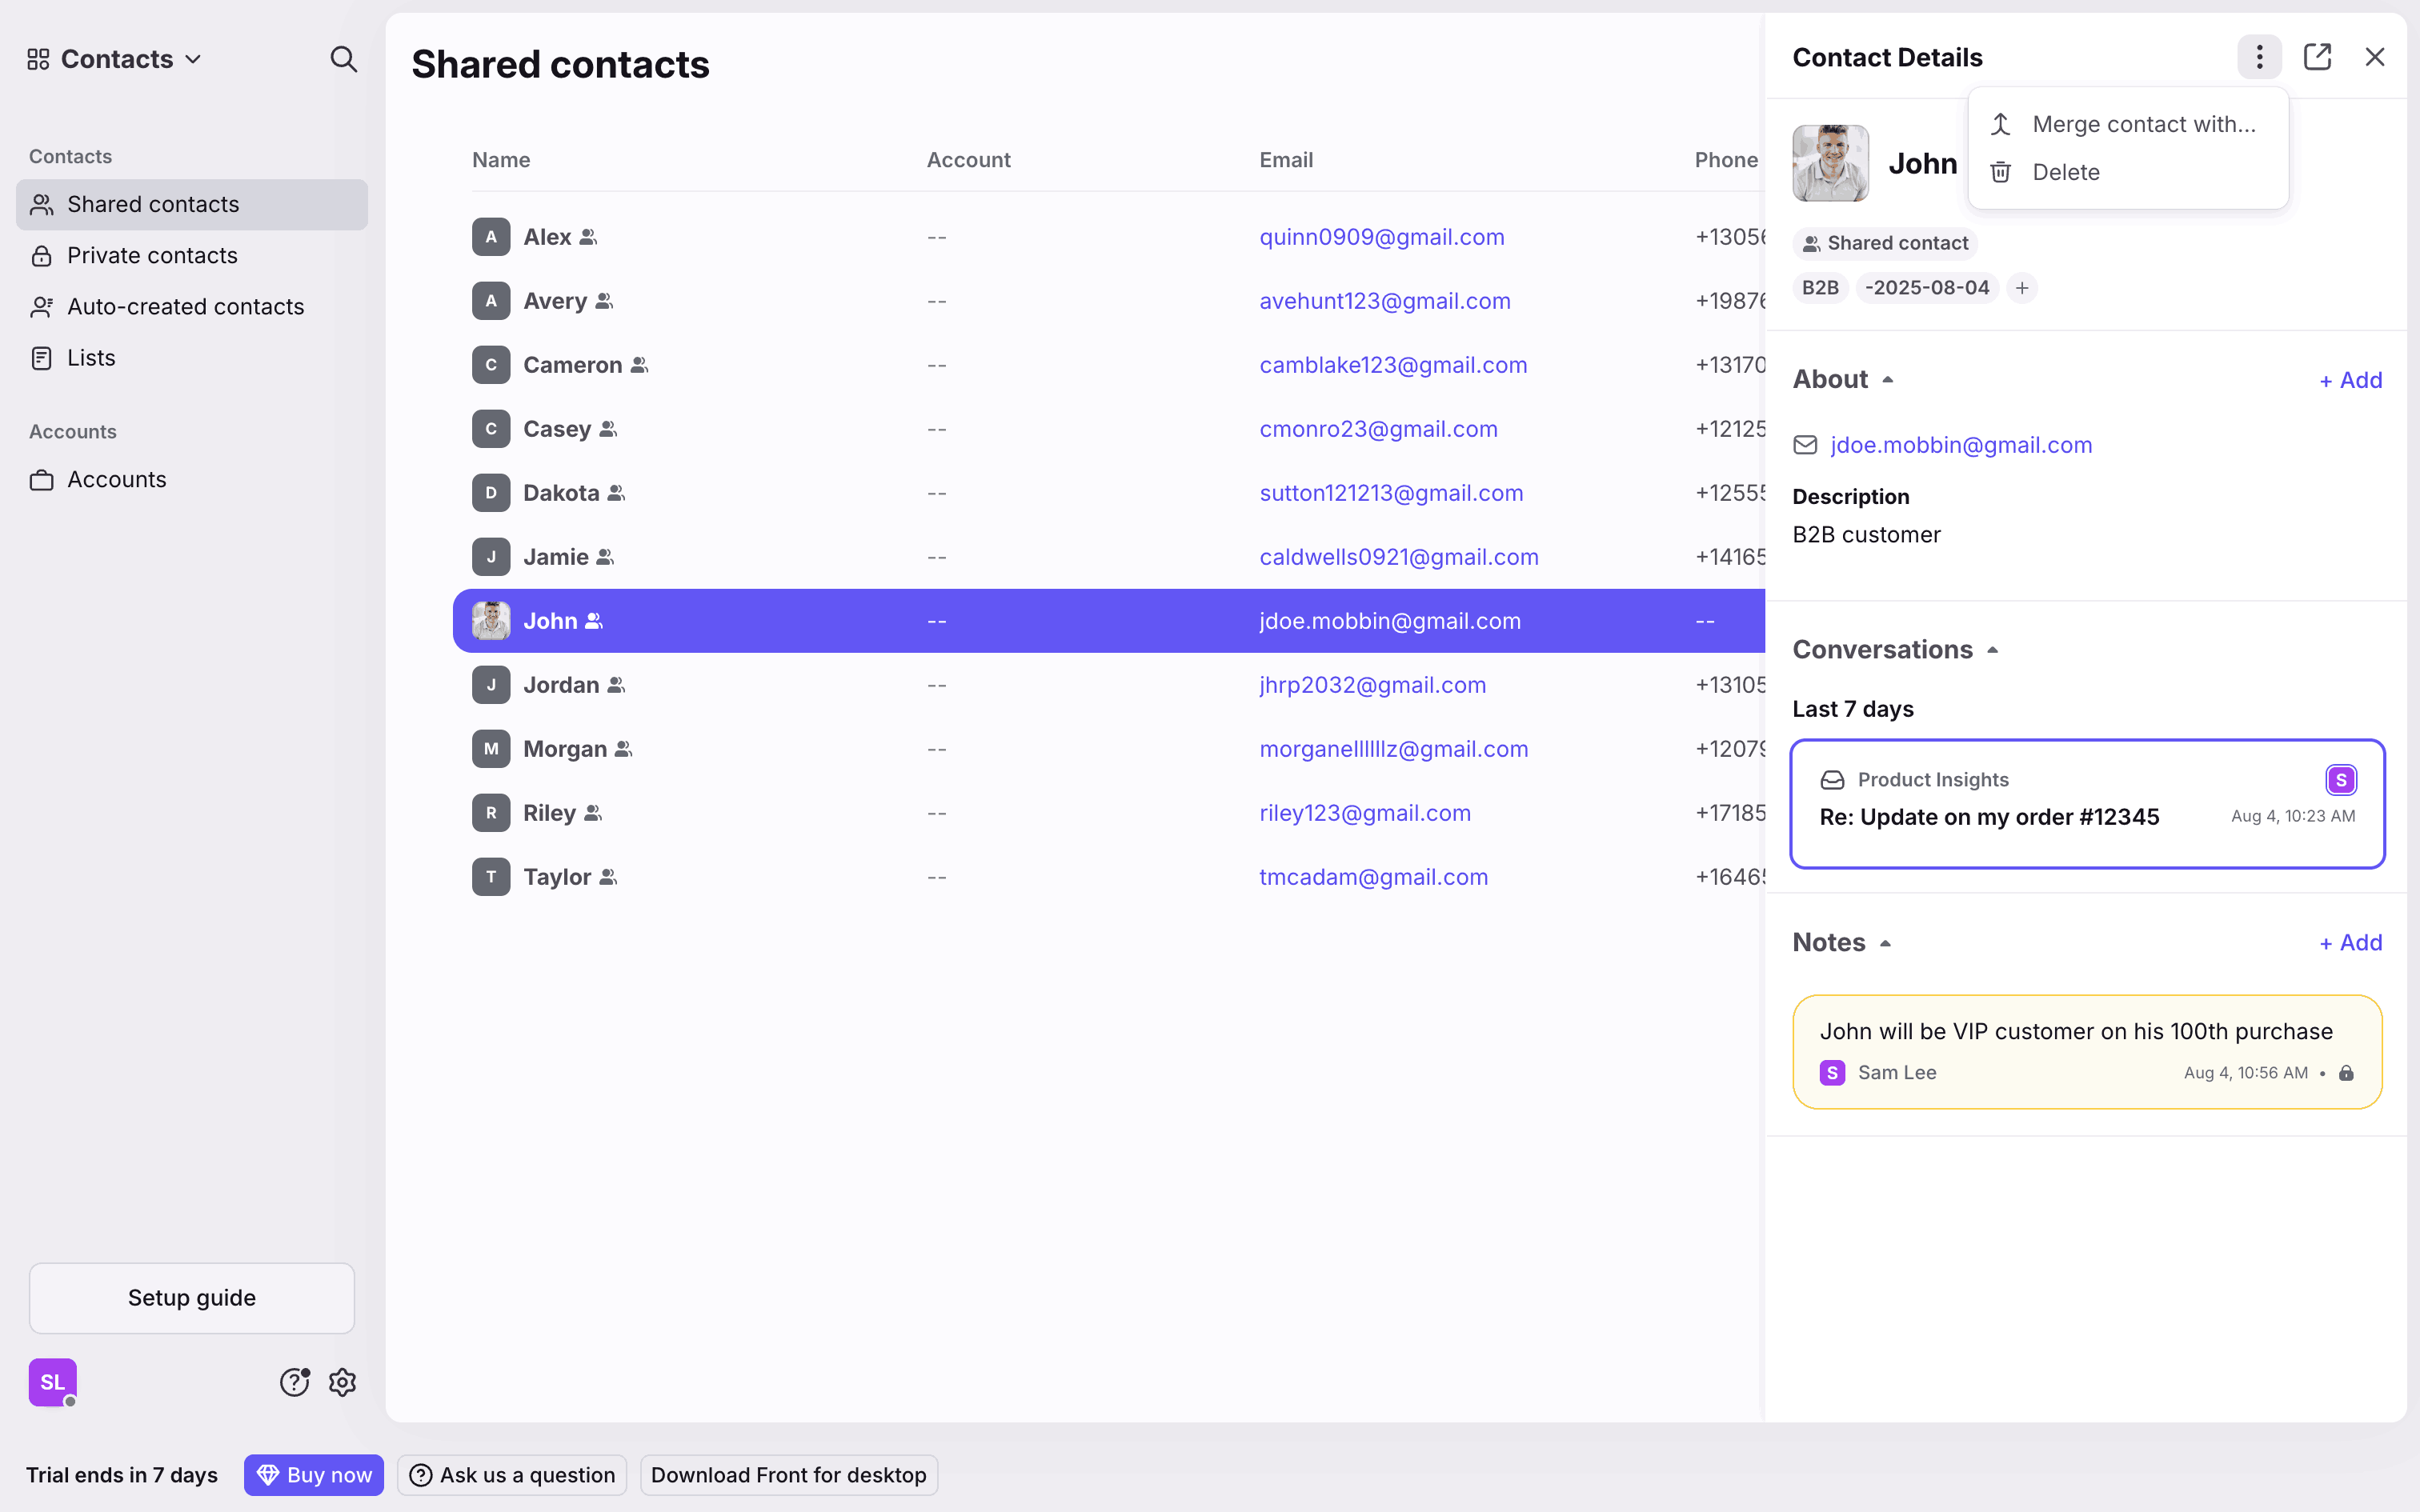
Task: Open the Setup guide button
Action: [192, 1297]
